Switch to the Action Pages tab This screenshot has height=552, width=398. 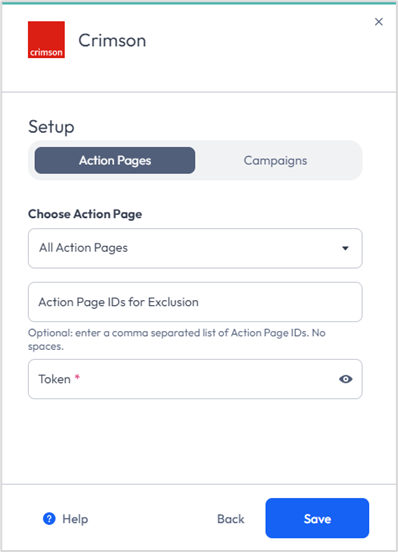(115, 161)
